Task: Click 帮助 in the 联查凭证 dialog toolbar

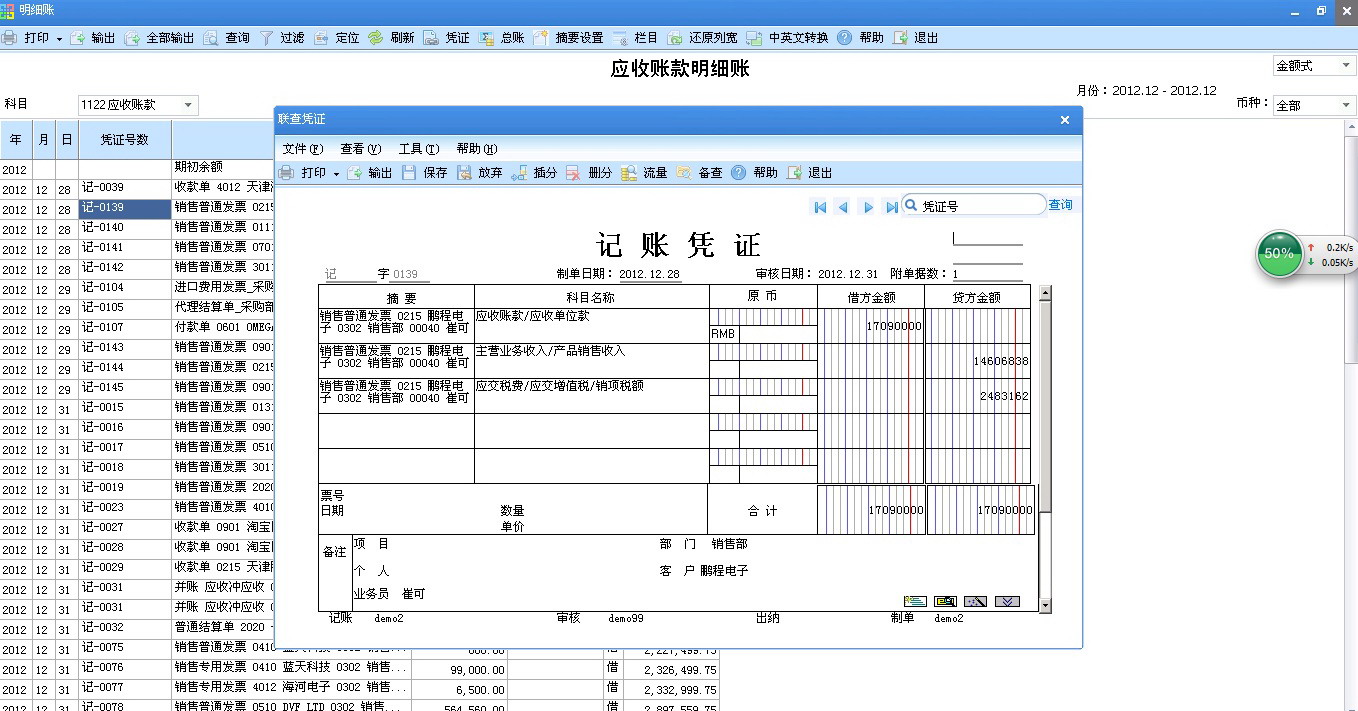Action: point(754,173)
